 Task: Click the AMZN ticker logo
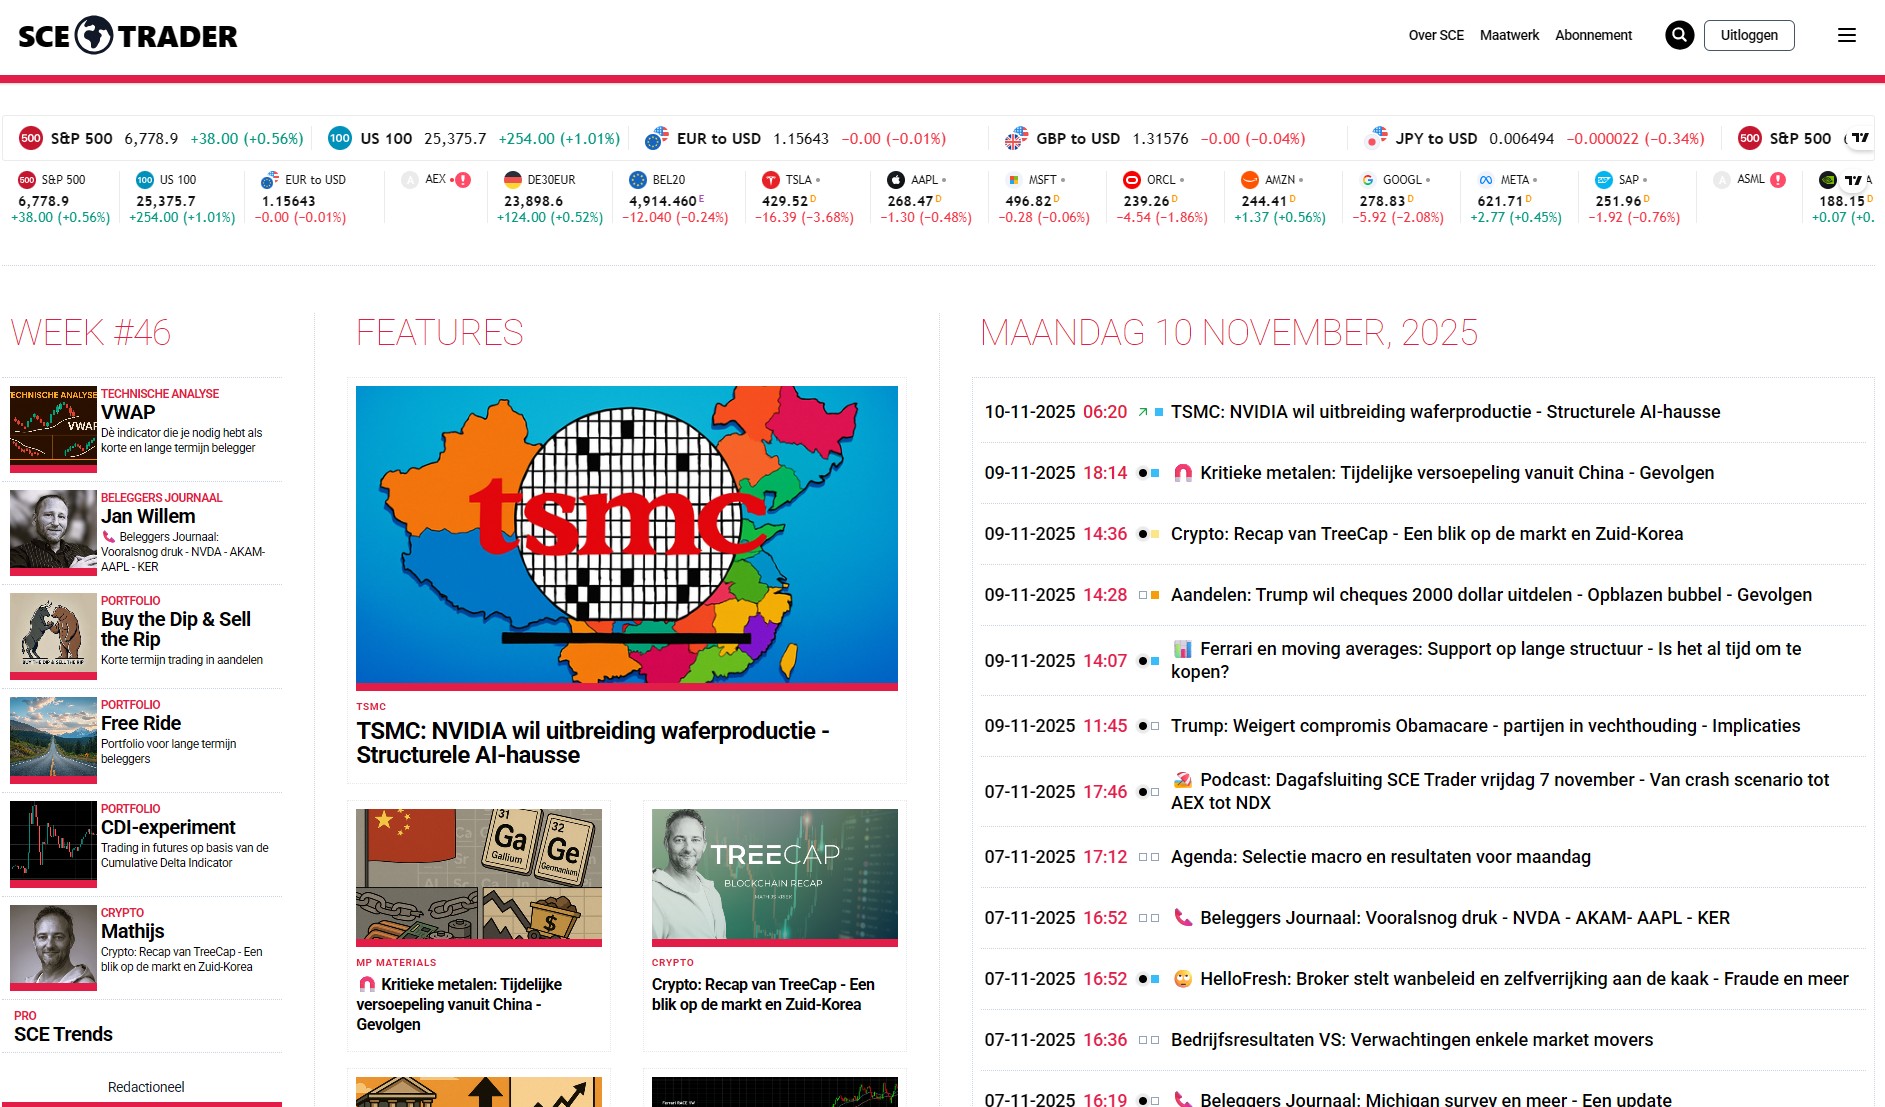1250,180
